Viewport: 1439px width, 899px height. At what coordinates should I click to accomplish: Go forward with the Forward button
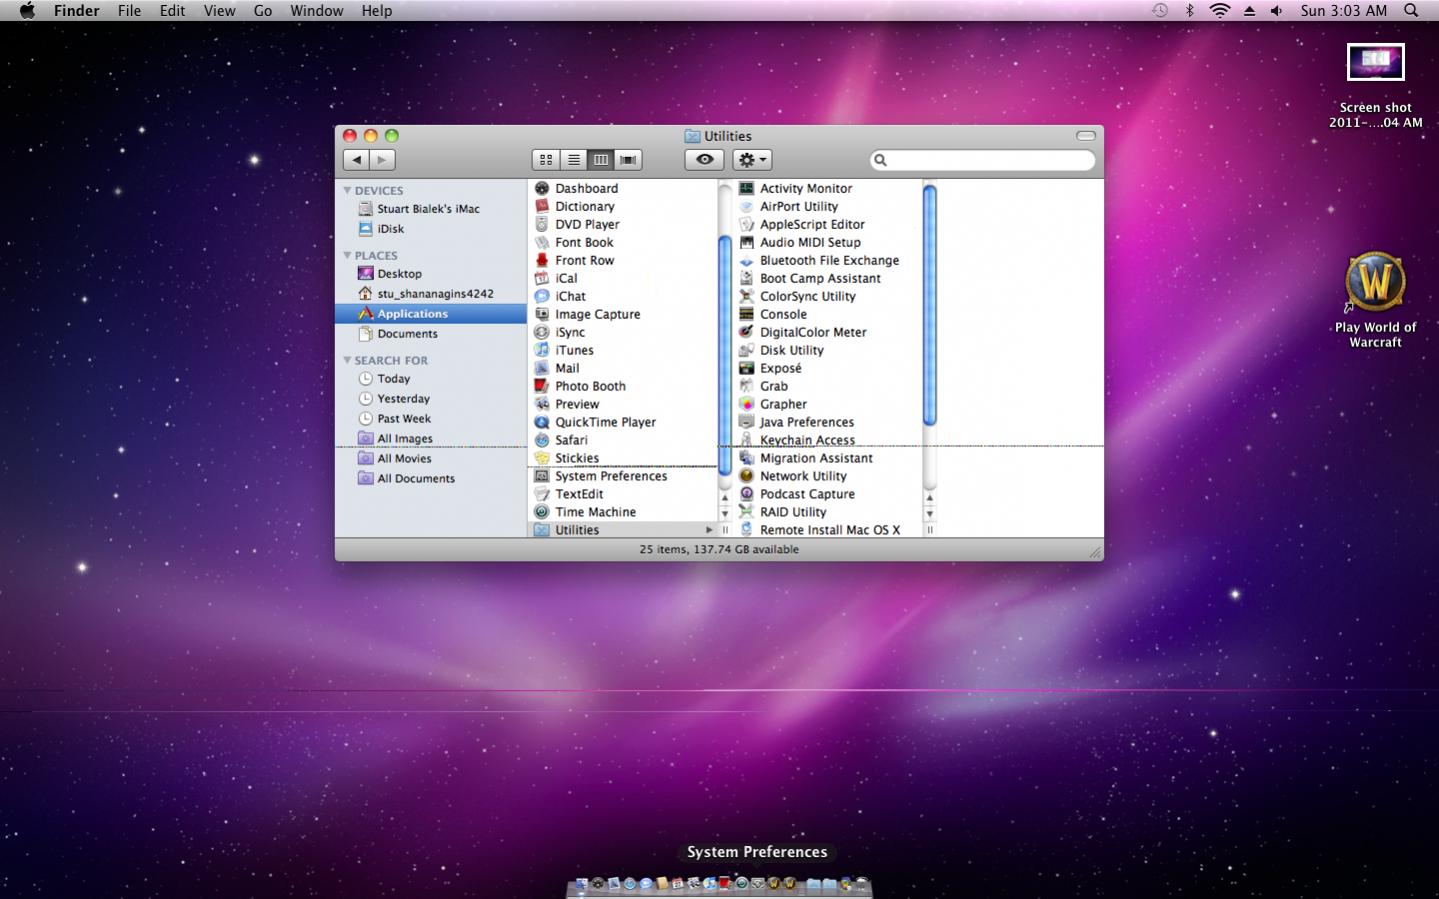(382, 160)
